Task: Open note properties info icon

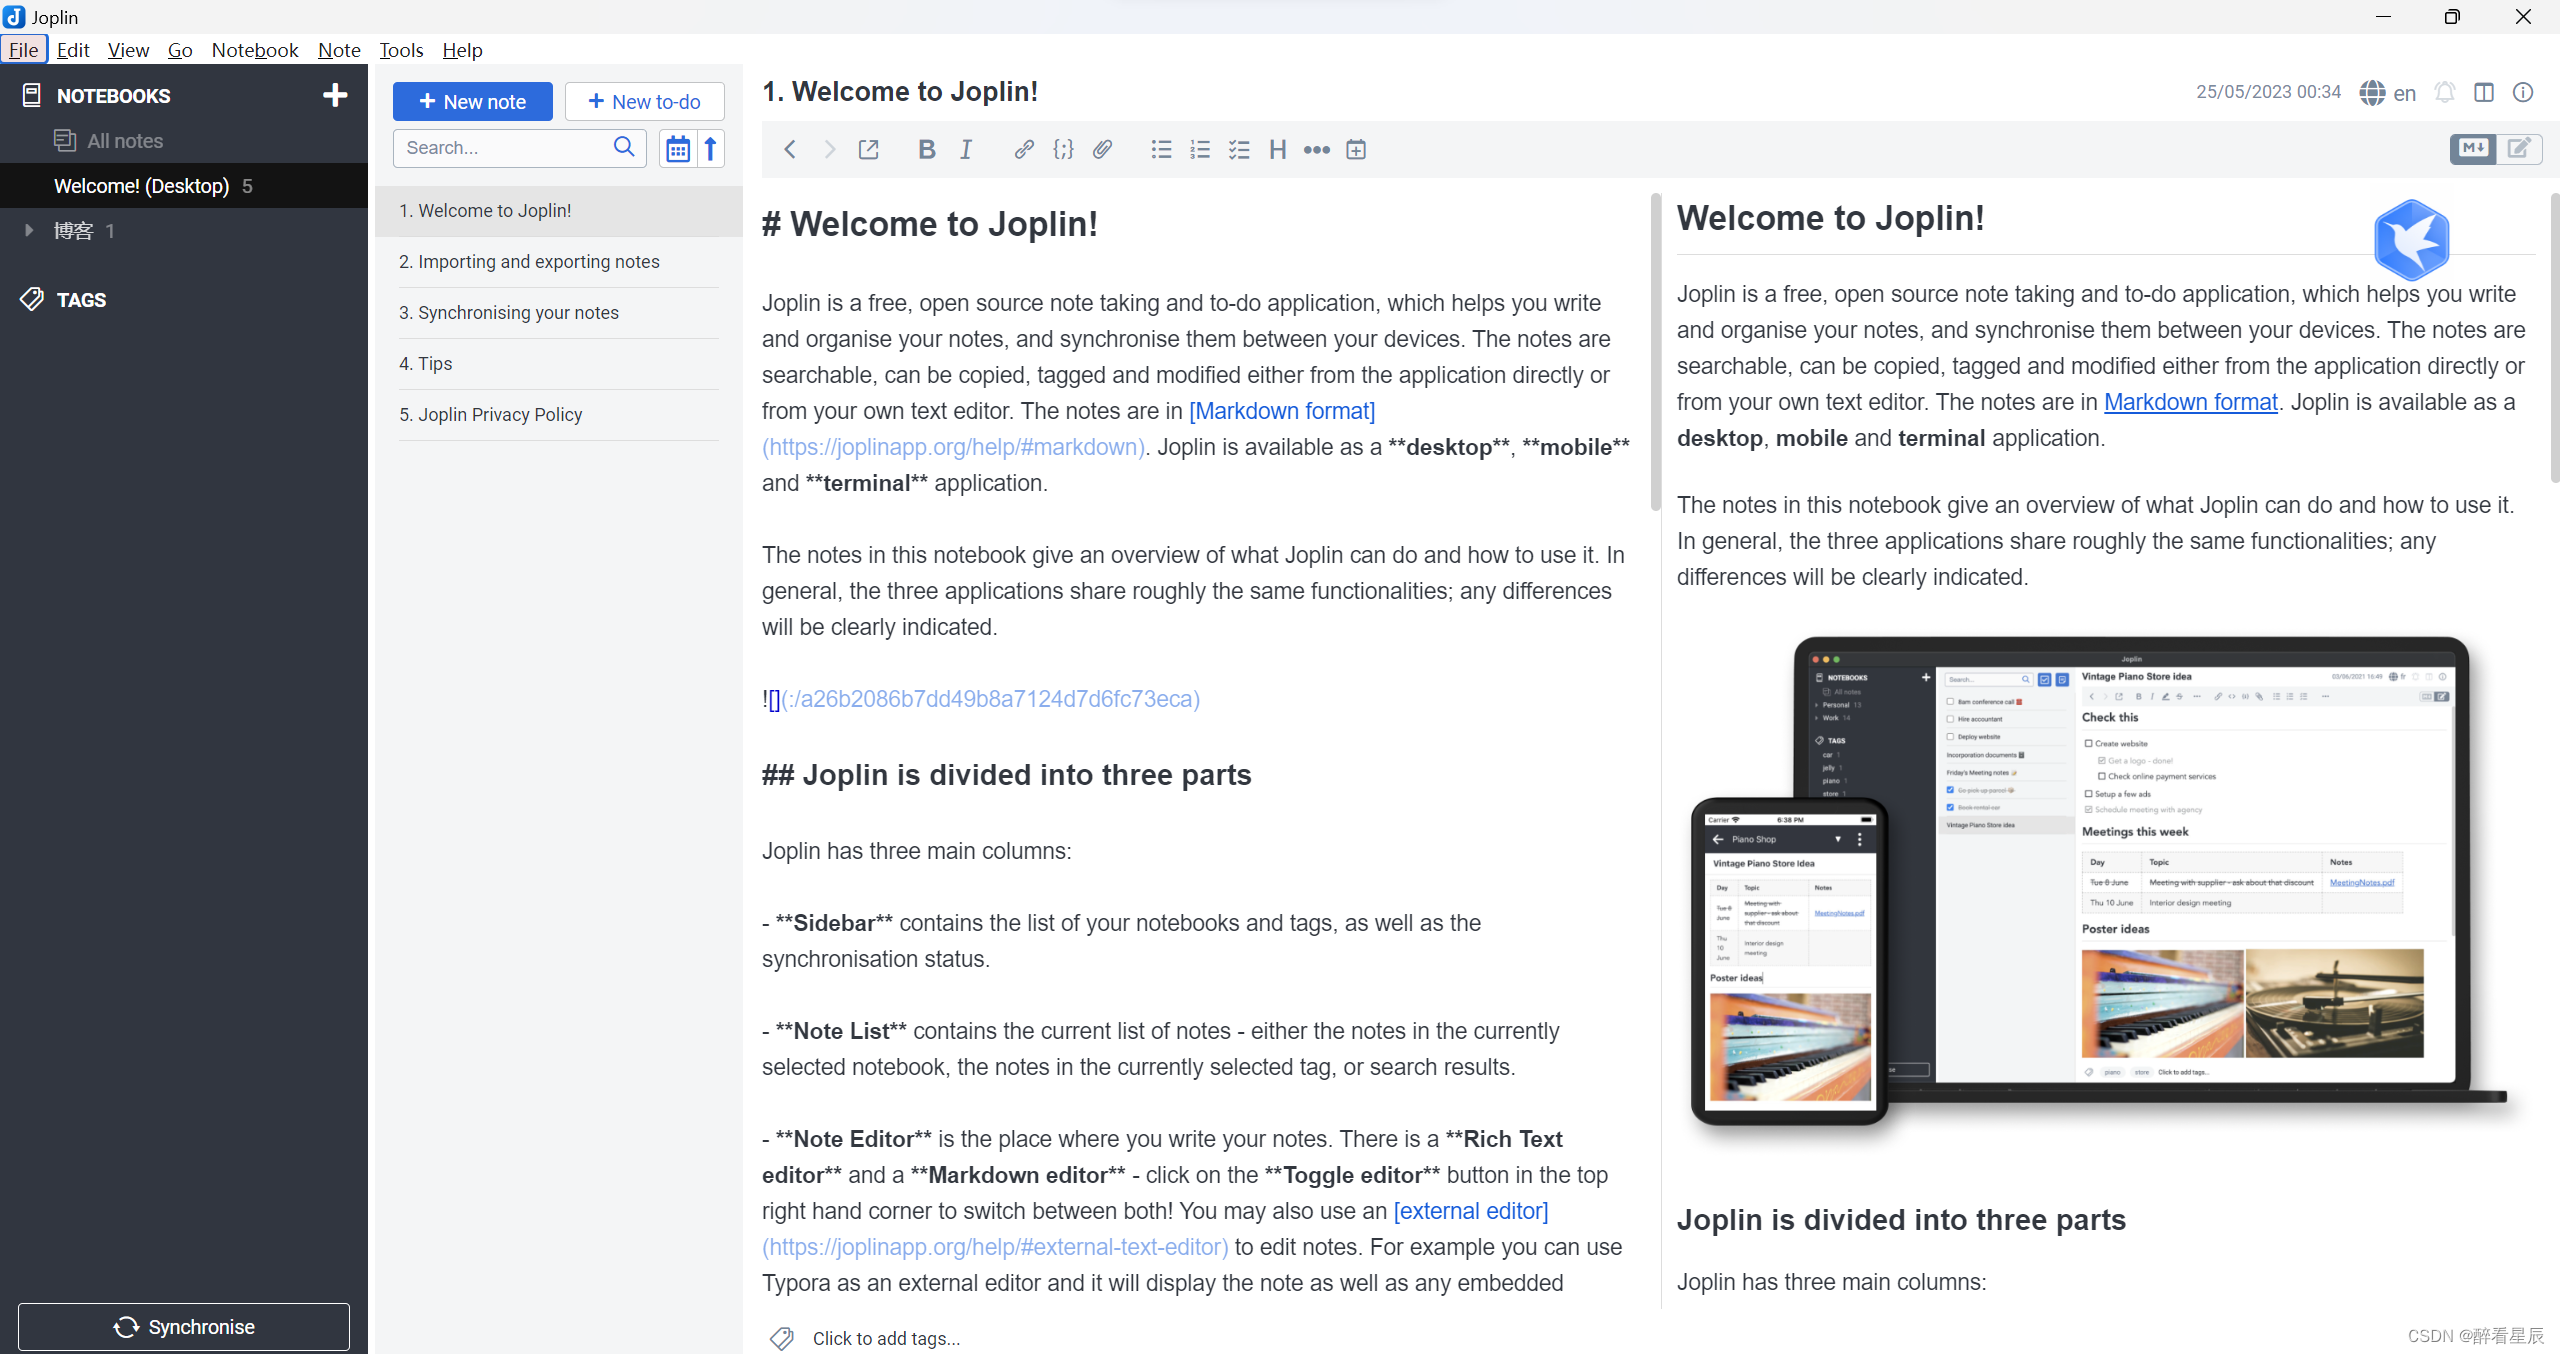Action: (2523, 92)
